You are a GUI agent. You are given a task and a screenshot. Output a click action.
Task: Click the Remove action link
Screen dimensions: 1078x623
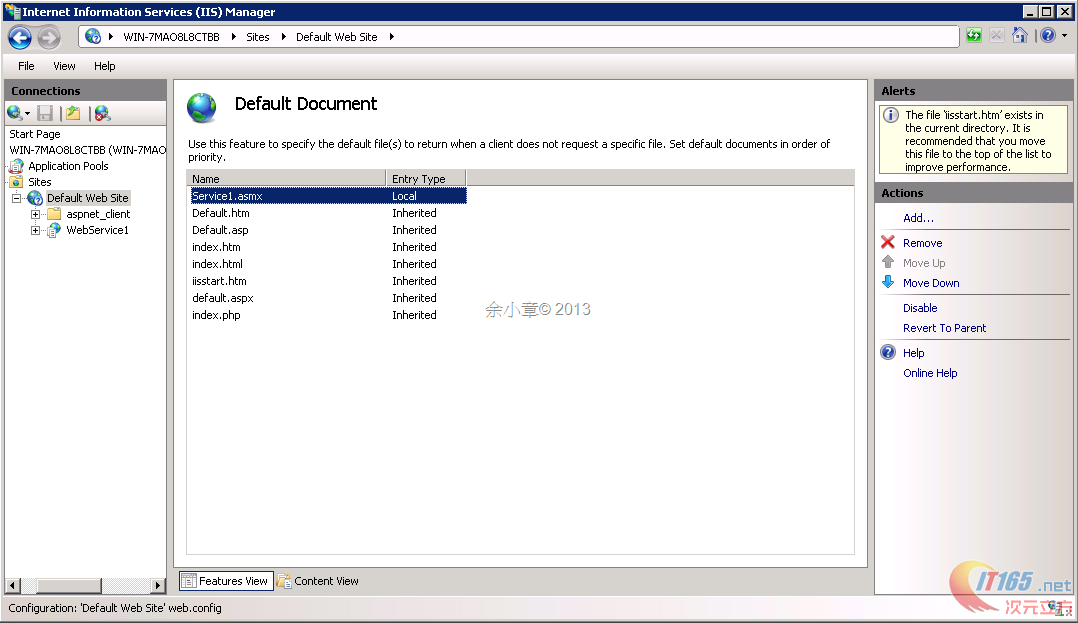pyautogui.click(x=923, y=243)
